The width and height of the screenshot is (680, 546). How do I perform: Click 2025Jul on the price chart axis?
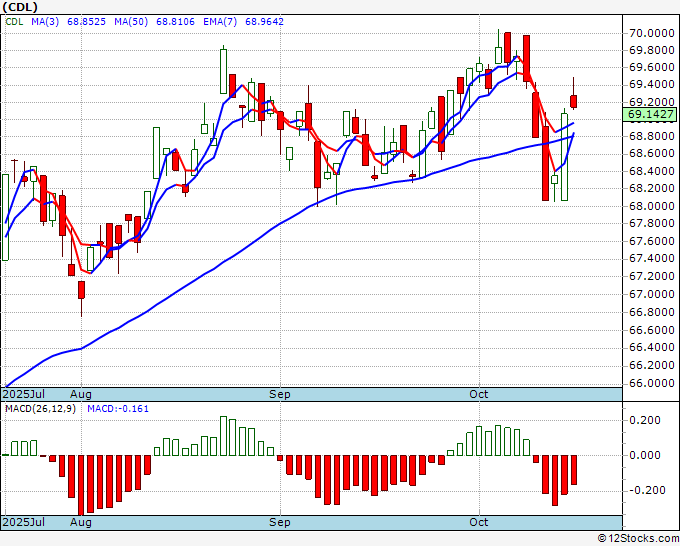click(24, 394)
